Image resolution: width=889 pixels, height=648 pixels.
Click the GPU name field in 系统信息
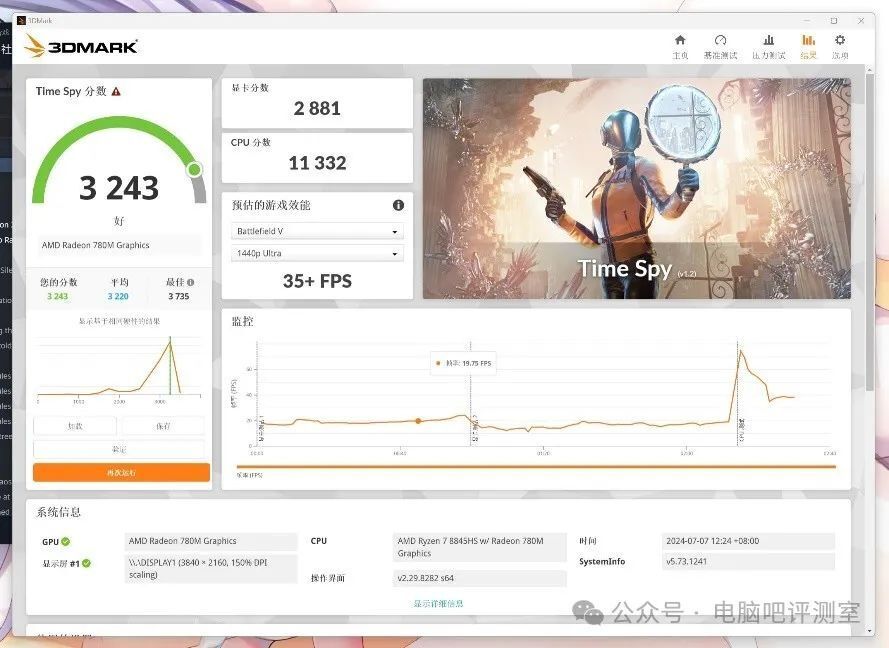[x=211, y=541]
